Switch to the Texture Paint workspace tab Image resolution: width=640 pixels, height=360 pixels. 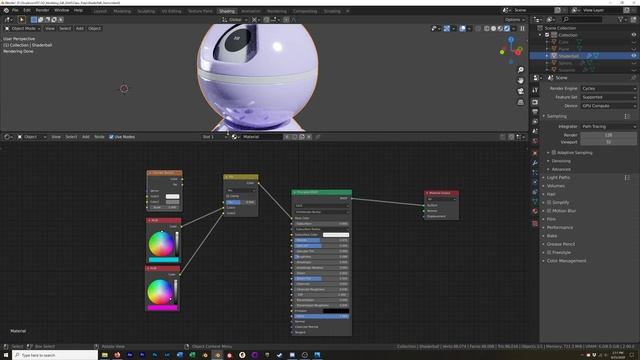[200, 11]
